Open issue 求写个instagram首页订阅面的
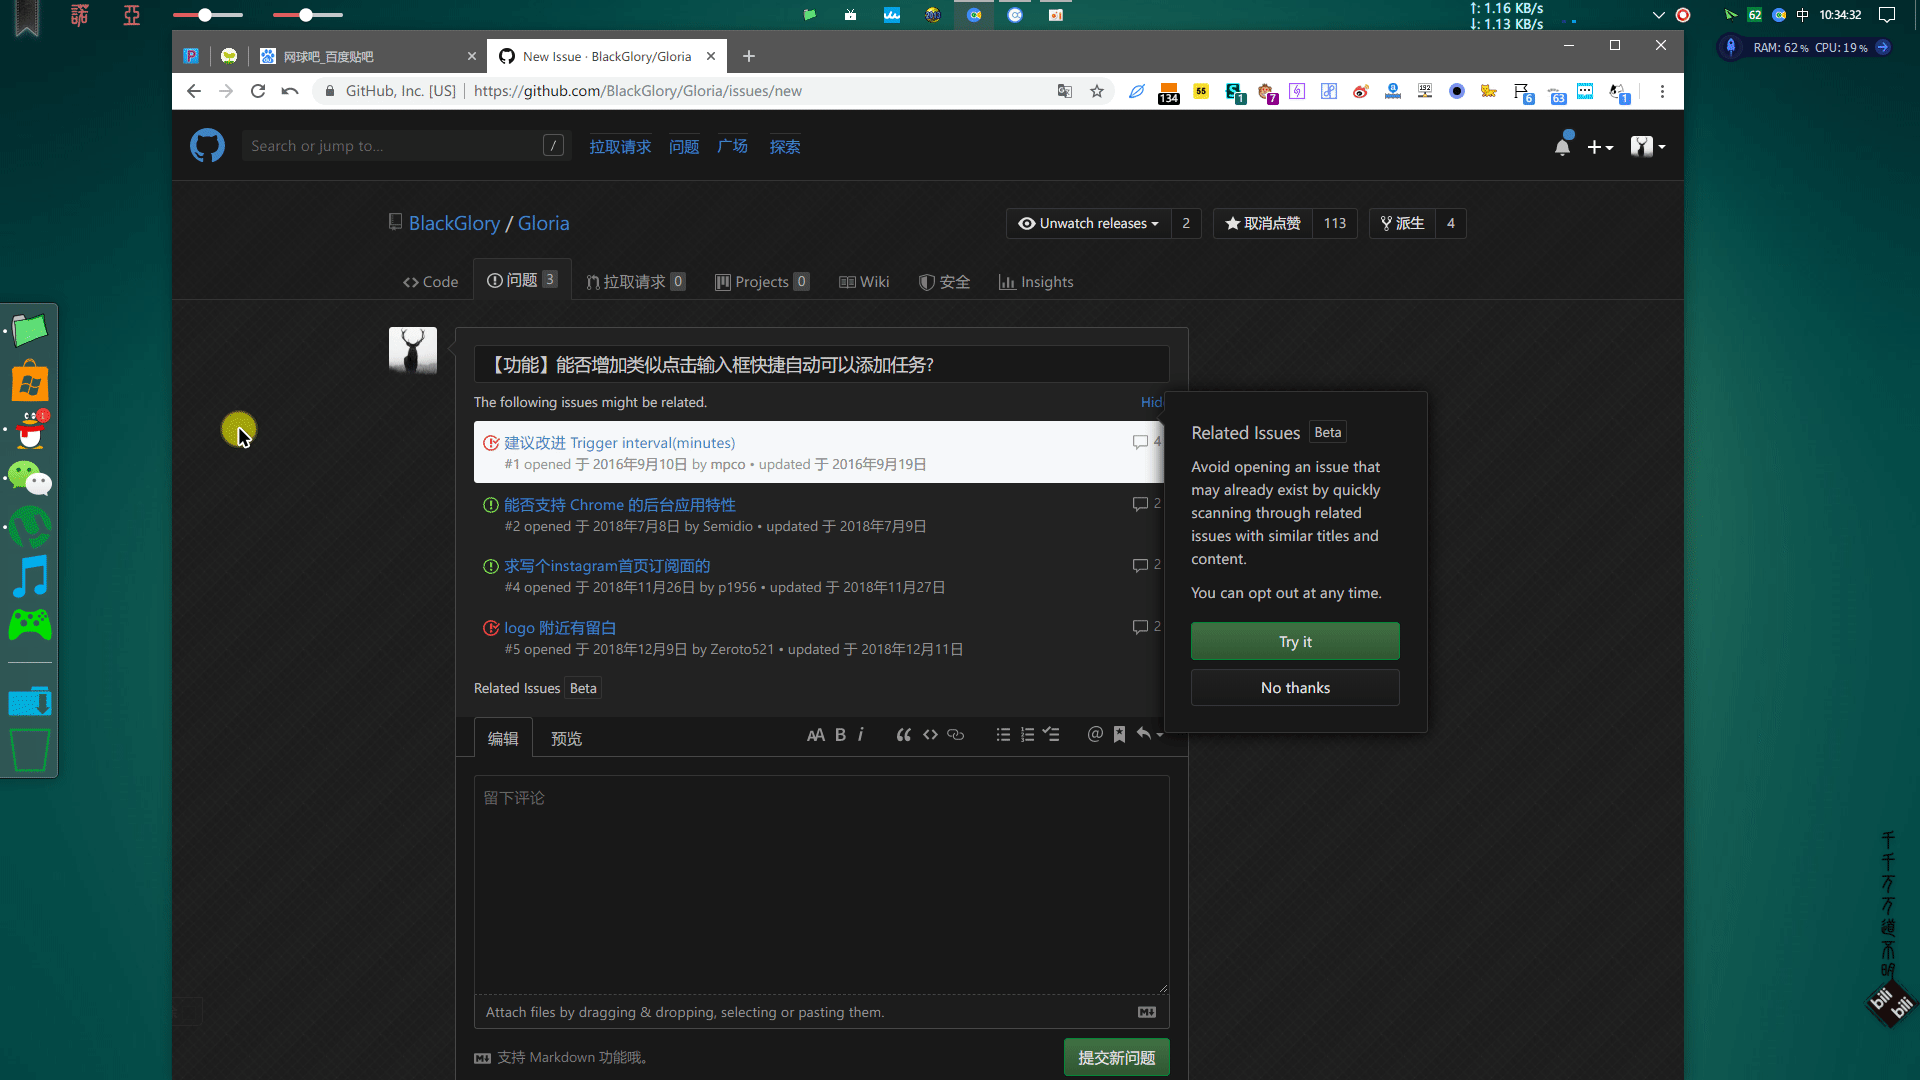Screen dimensions: 1920x1080 pyautogui.click(x=607, y=566)
